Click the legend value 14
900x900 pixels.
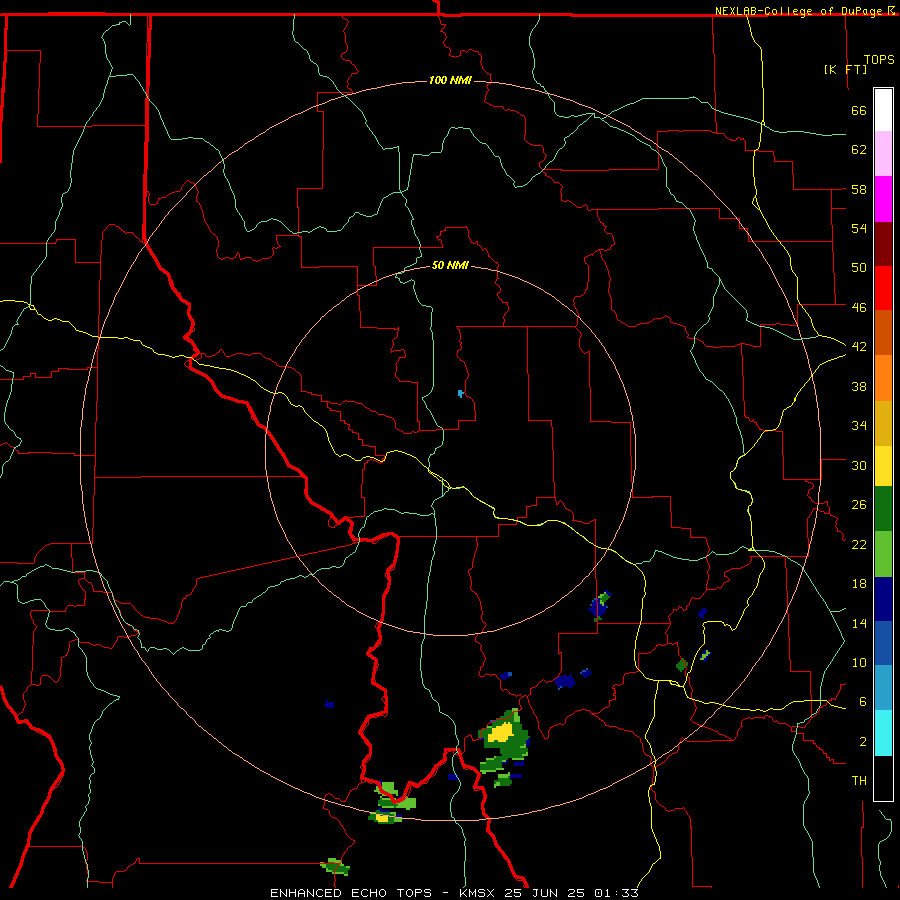click(x=859, y=623)
